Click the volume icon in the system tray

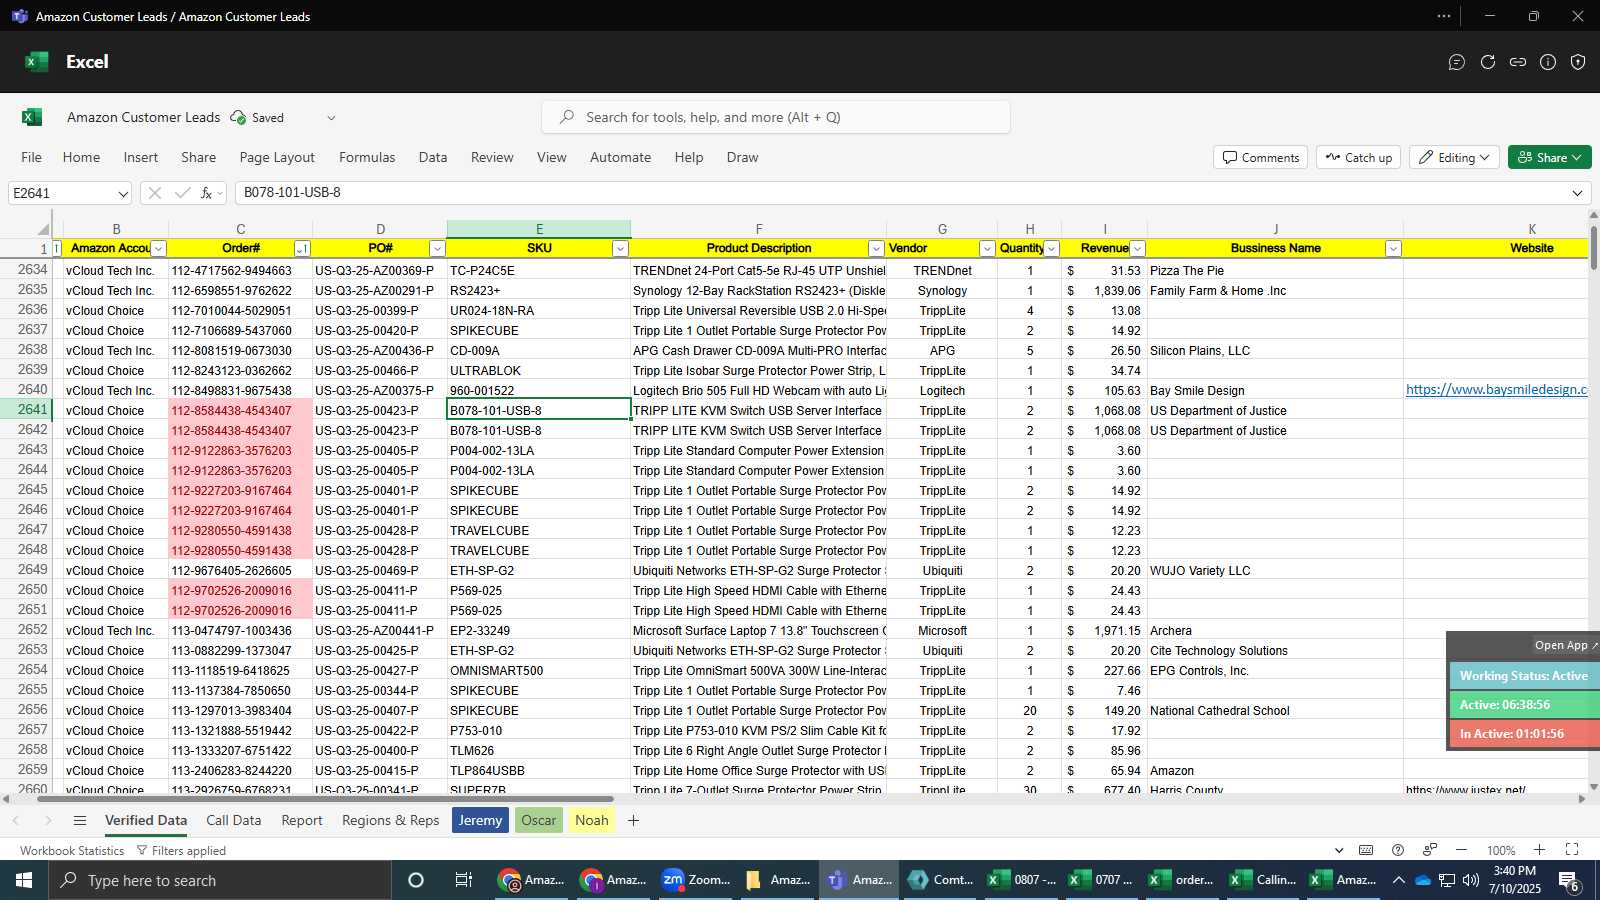click(x=1471, y=880)
